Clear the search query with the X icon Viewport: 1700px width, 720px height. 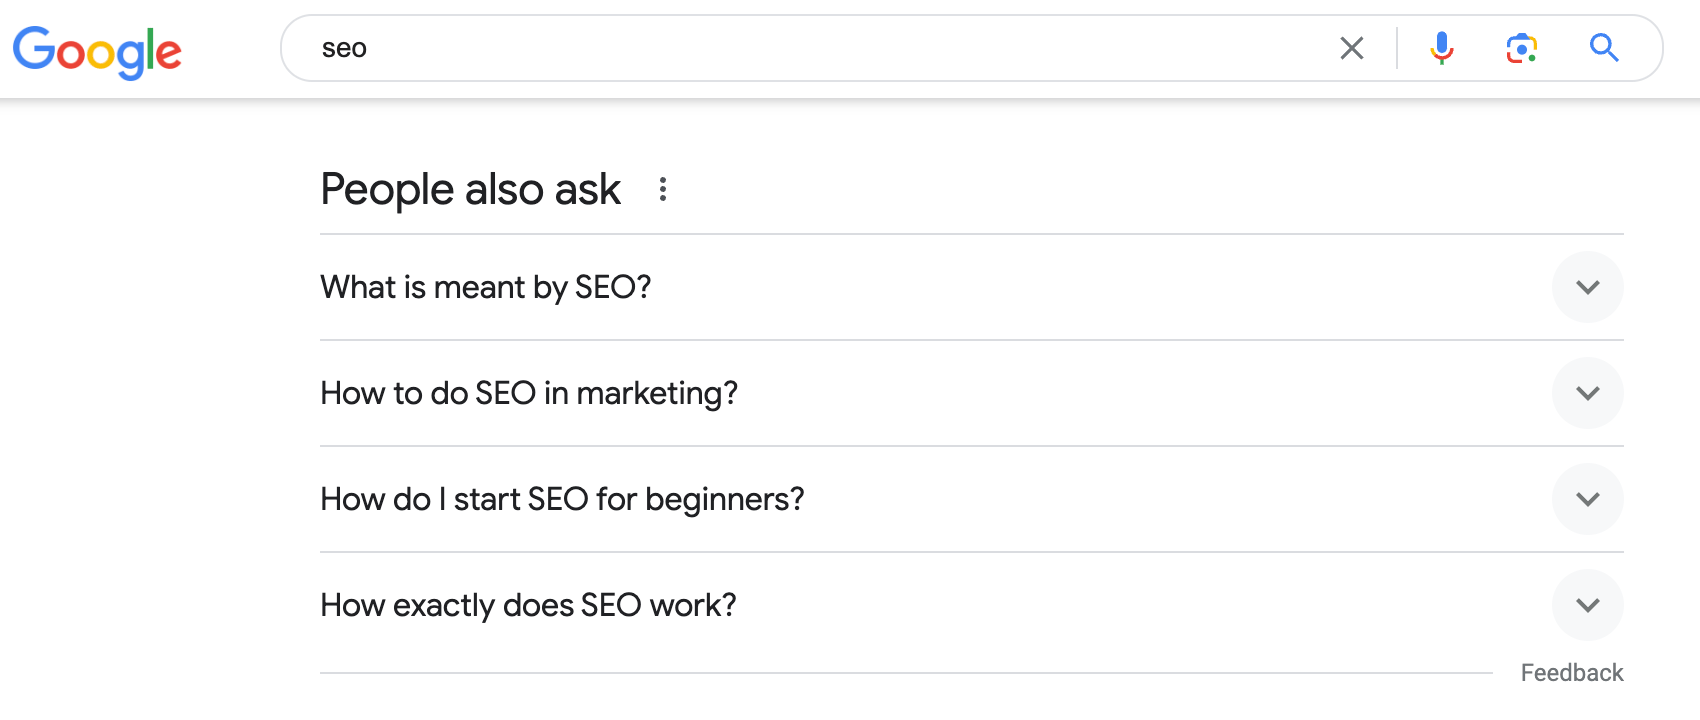[1352, 47]
